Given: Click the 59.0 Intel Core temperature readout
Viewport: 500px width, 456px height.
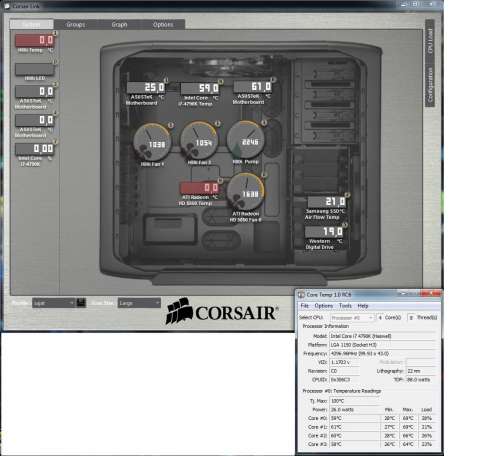Looking at the screenshot, I should (200, 88).
